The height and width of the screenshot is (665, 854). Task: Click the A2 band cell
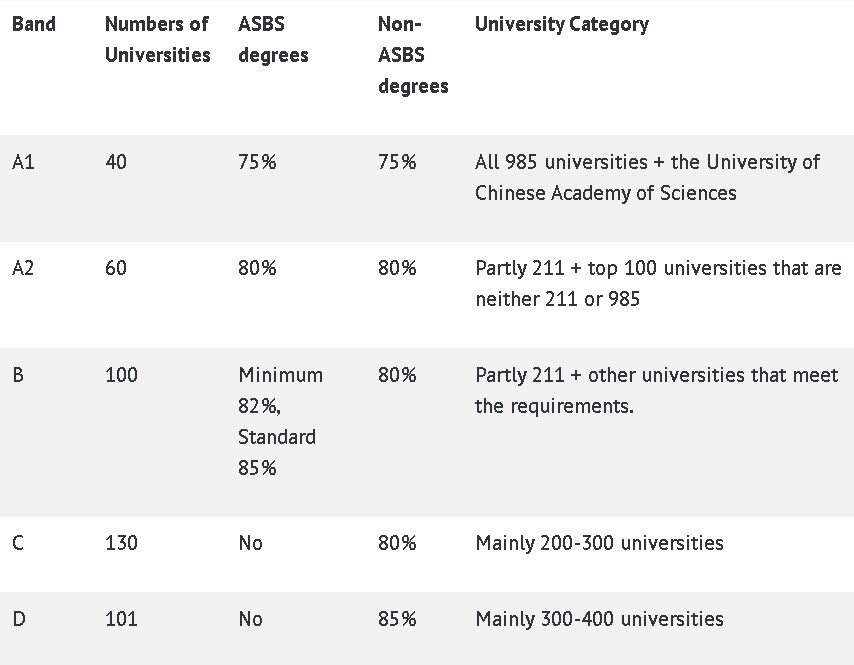point(23,268)
